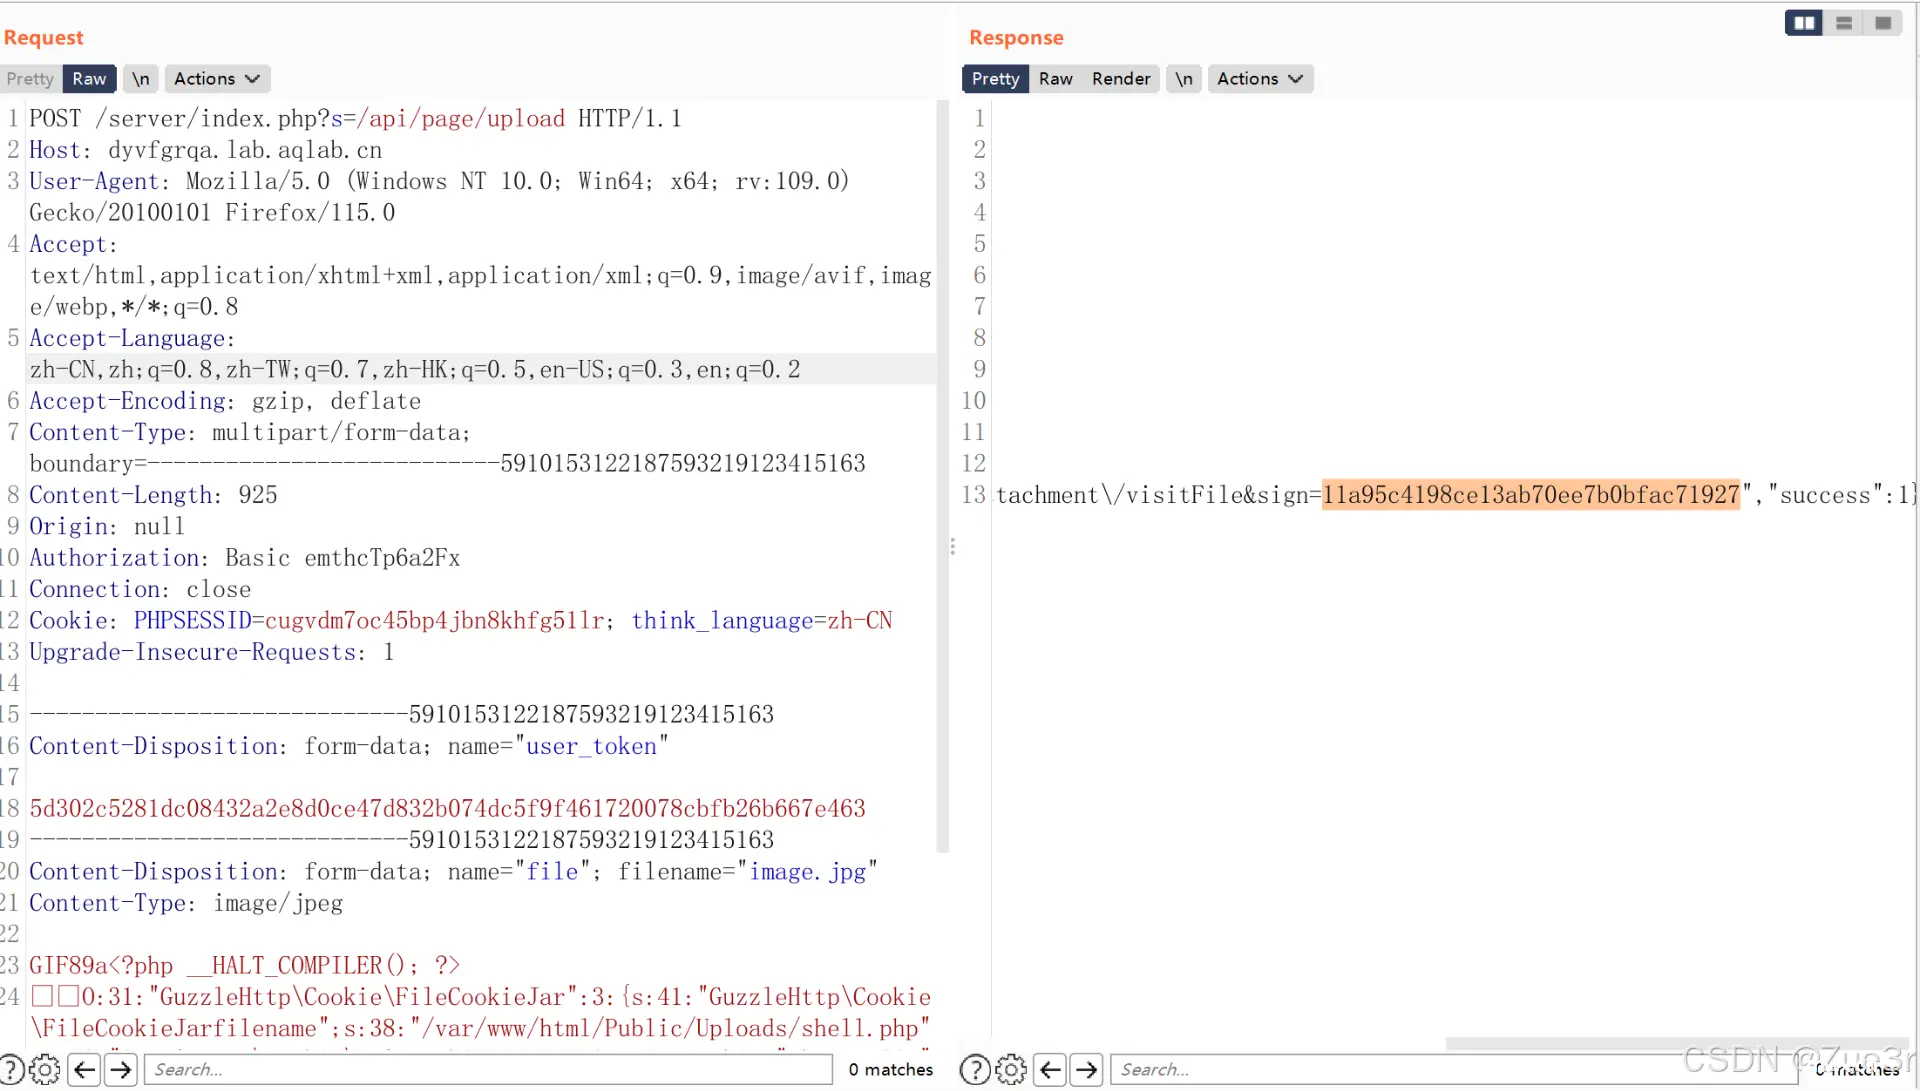Image resolution: width=1920 pixels, height=1091 pixels.
Task: Click Content-Disposition name="user_token" line
Action: [349, 746]
